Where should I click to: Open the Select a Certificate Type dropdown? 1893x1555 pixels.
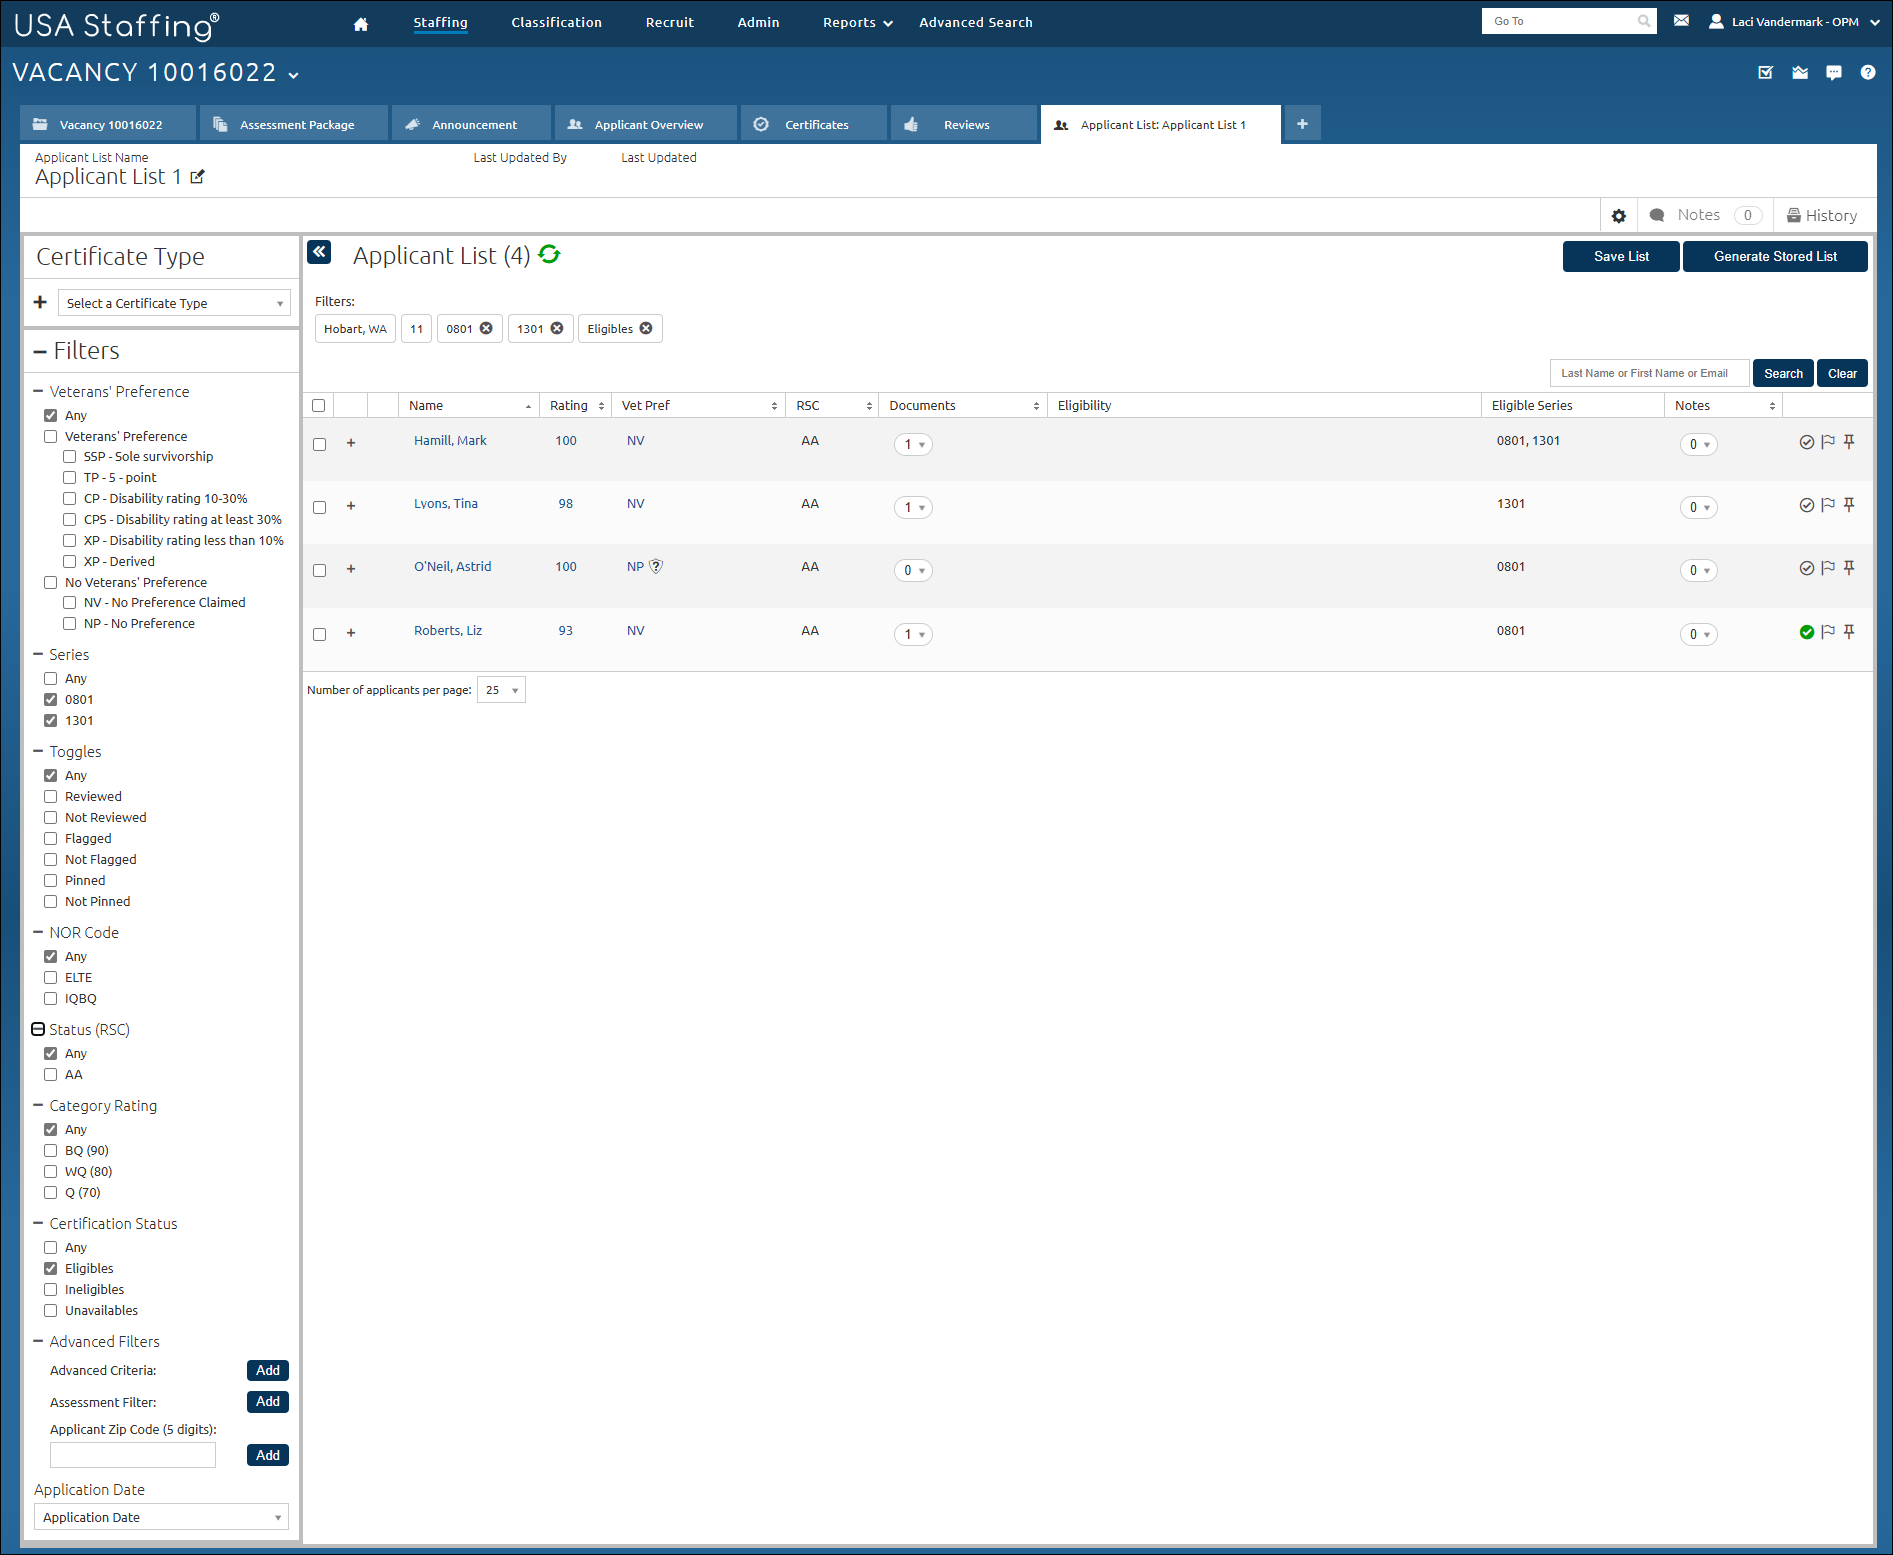174,303
